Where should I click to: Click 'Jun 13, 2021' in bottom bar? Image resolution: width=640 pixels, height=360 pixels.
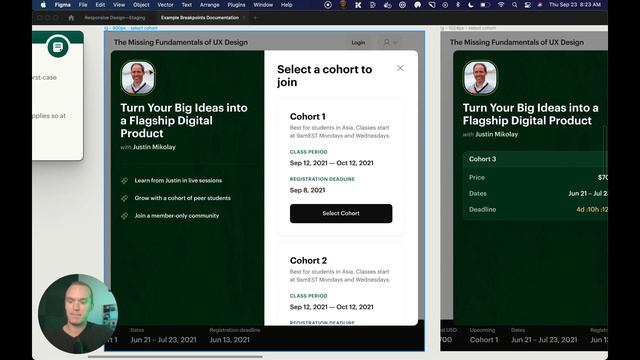pos(229,340)
